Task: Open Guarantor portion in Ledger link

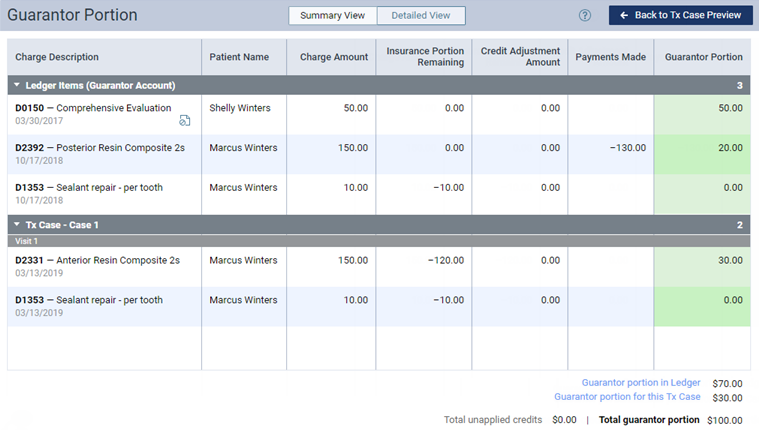Action: click(641, 383)
